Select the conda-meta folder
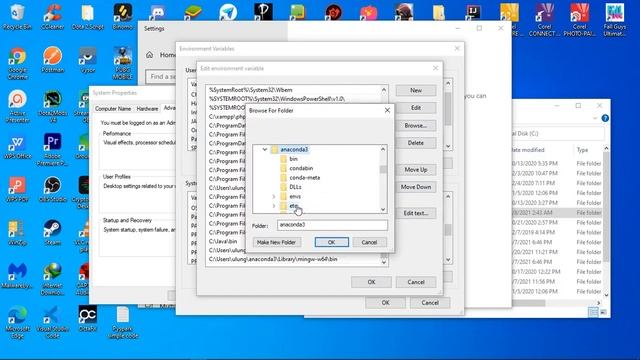640x360 pixels. (x=305, y=178)
